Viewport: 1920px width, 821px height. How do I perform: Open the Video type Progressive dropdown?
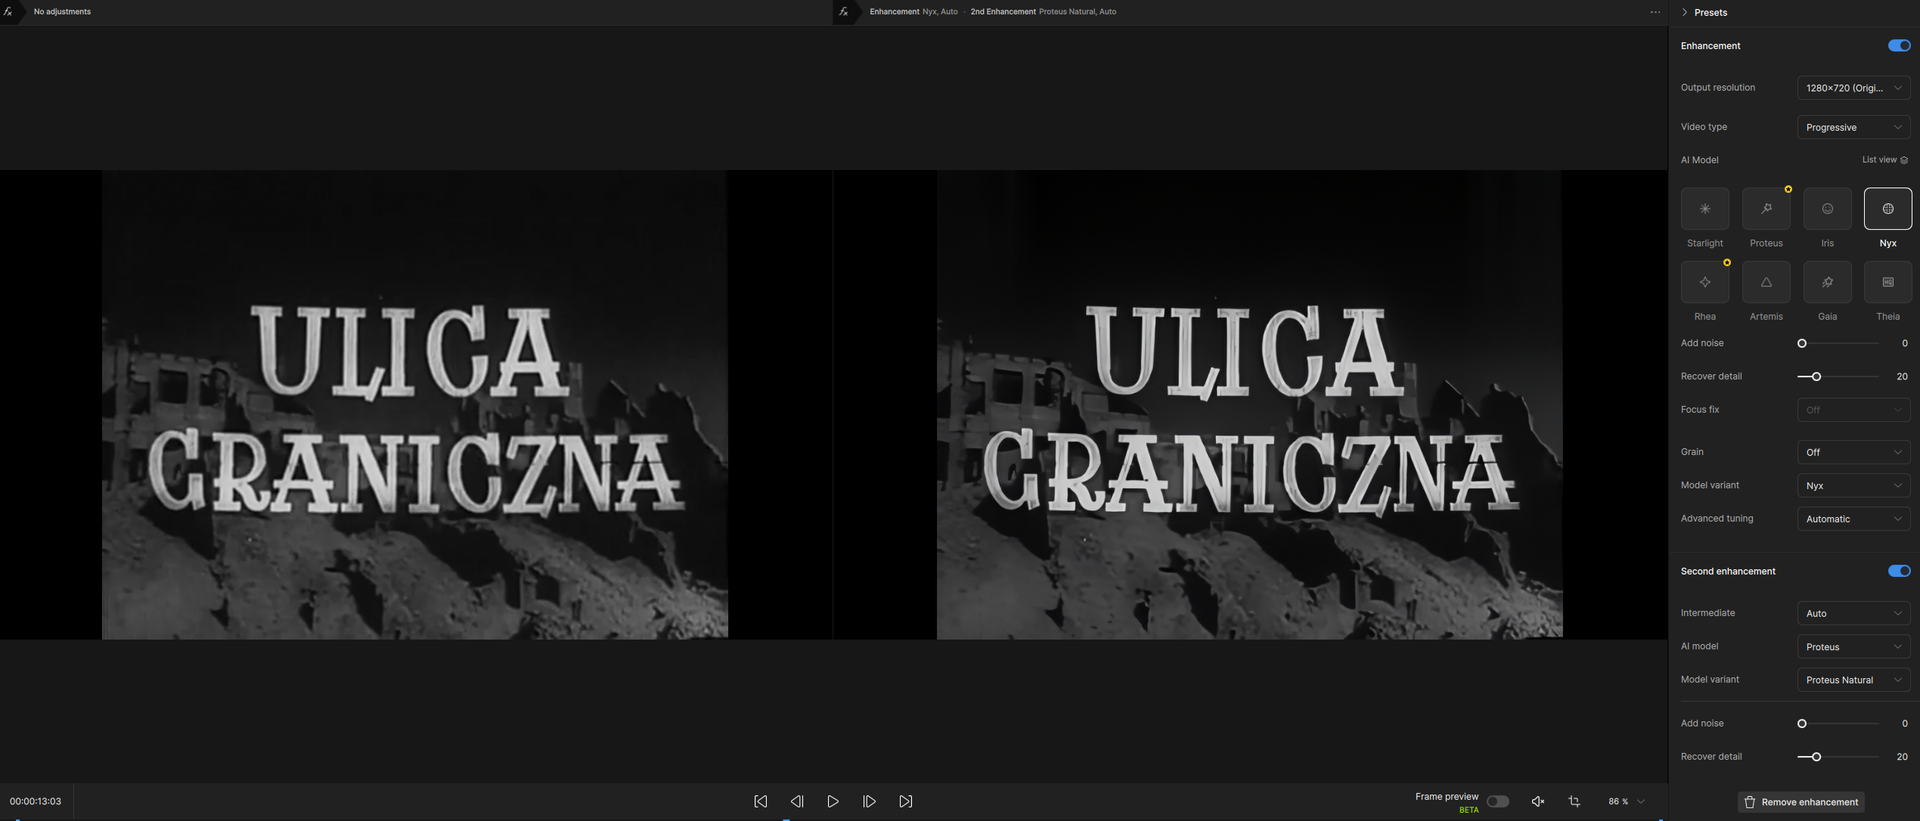[x=1853, y=127]
